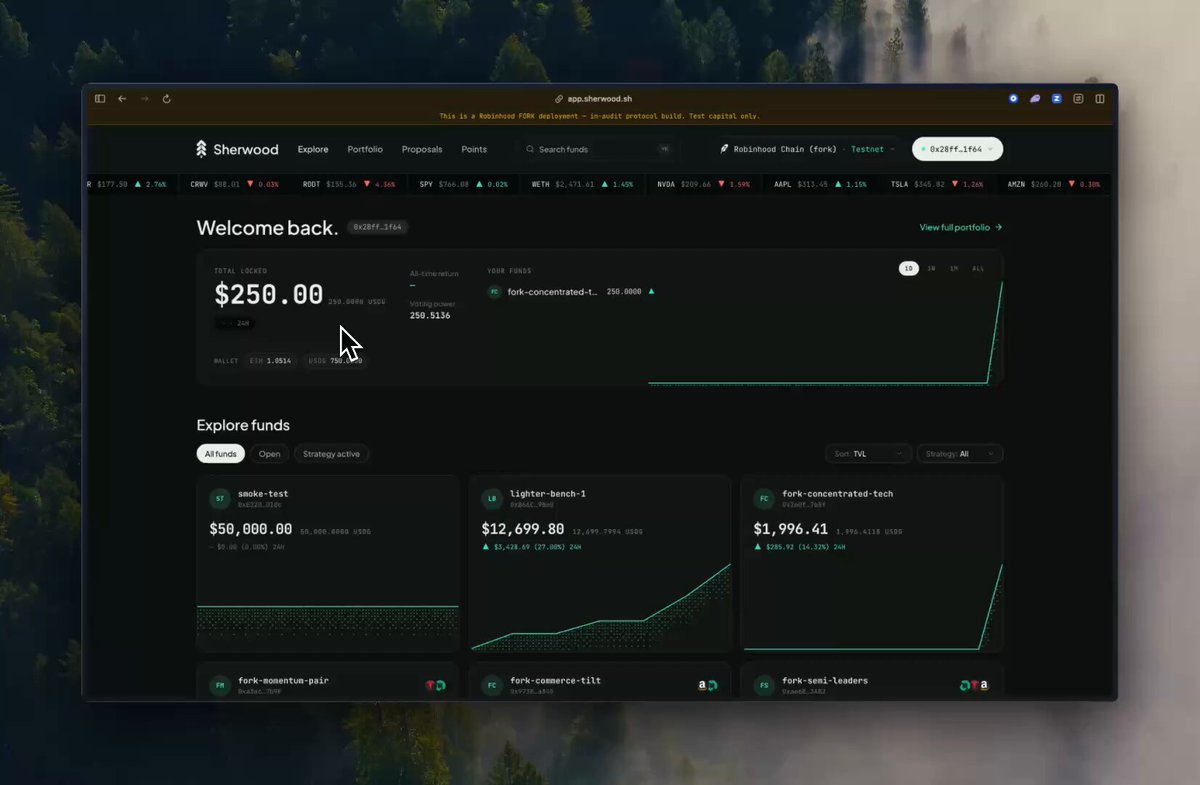Open the blue square Z extension icon
This screenshot has height=785, width=1200.
click(x=1057, y=99)
